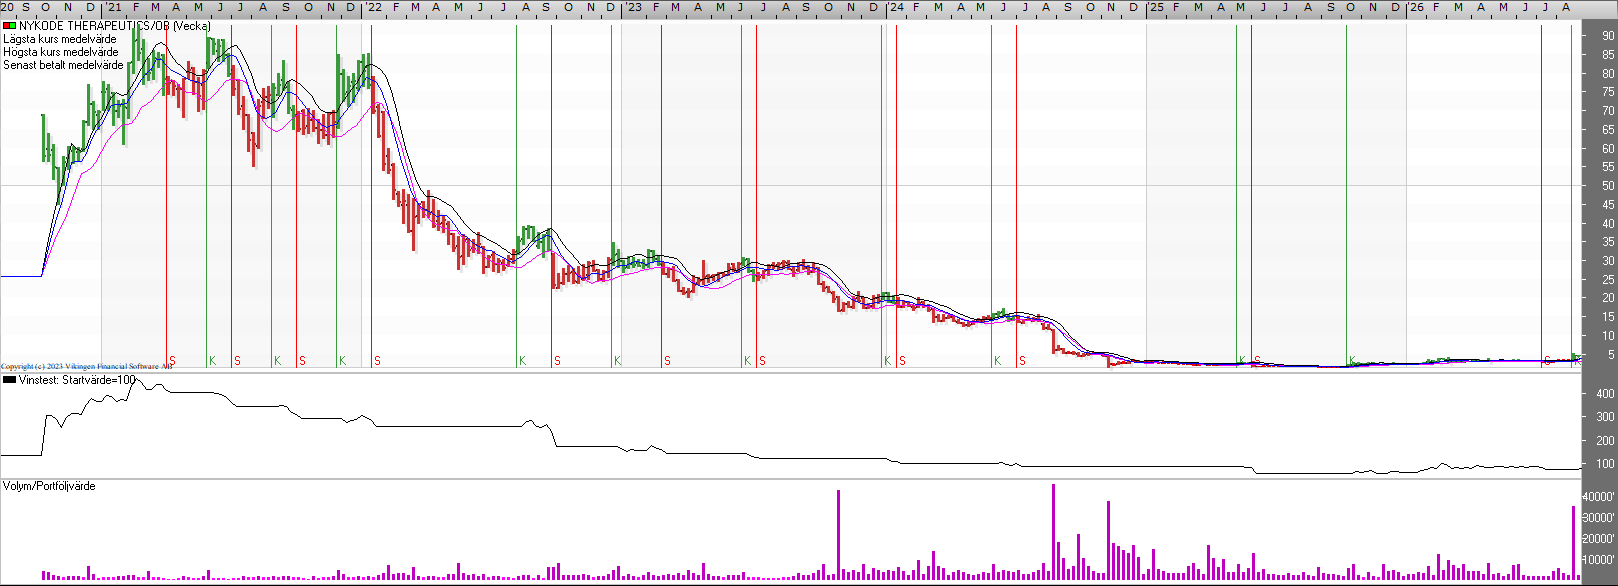Click the 'Lägsta kurs medelvärde' legend entry
Screen dimensions: 1618x586
pyautogui.click(x=59, y=39)
